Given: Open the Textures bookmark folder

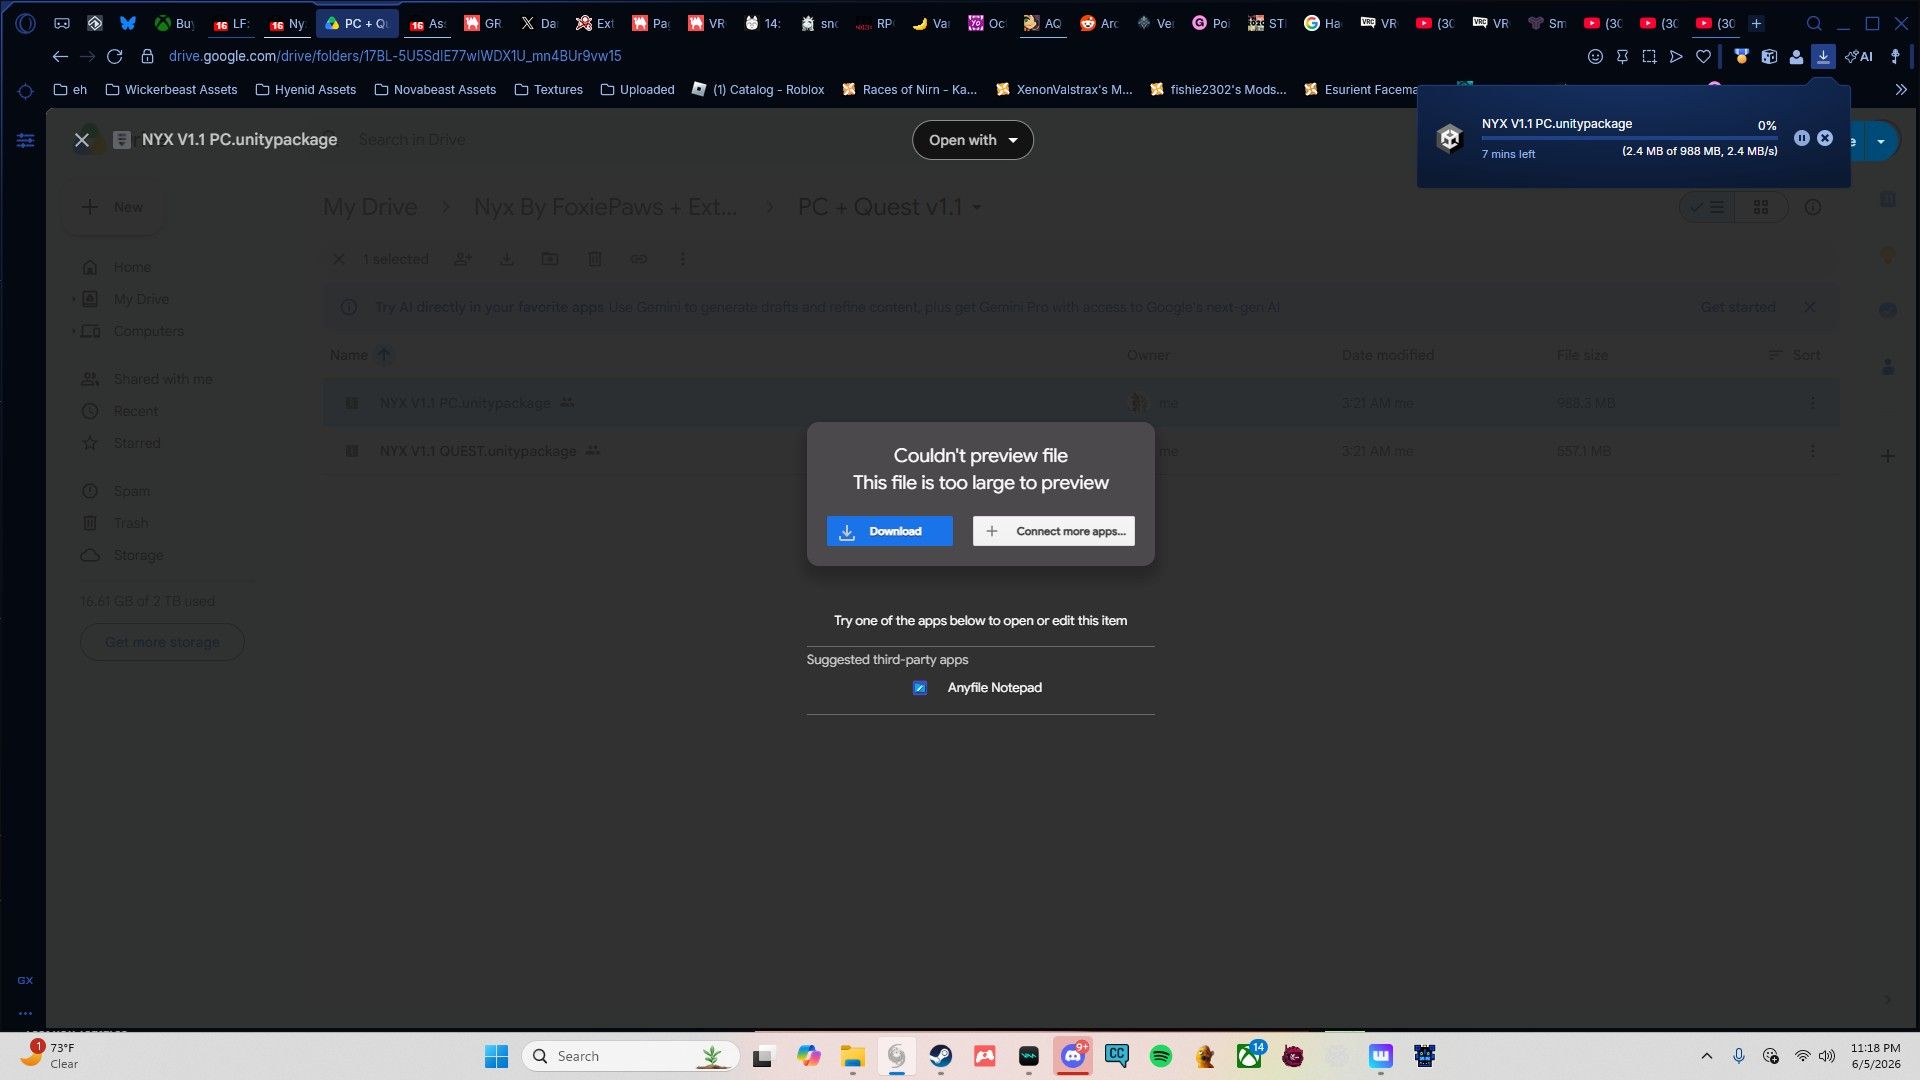Looking at the screenshot, I should click(x=548, y=90).
